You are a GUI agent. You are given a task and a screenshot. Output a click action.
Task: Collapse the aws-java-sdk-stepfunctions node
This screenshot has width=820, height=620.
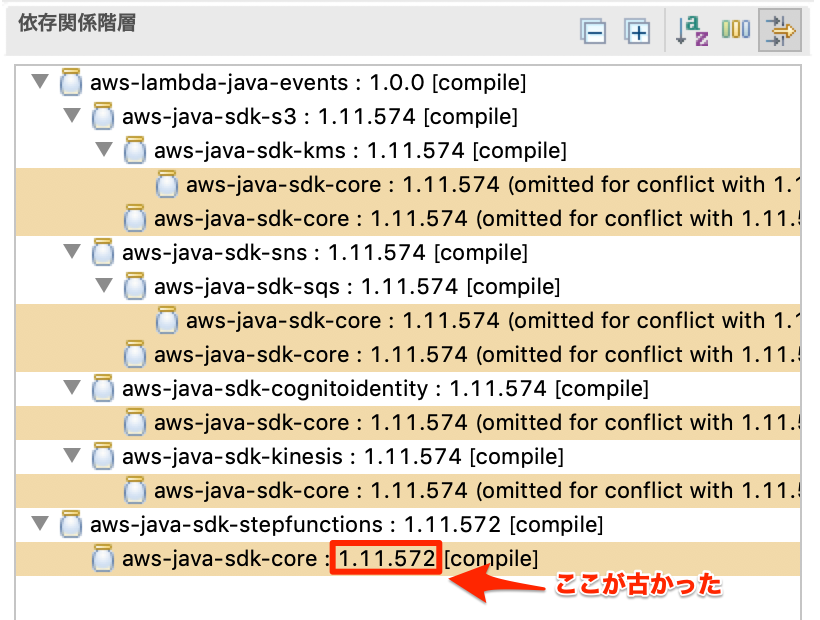(40, 523)
